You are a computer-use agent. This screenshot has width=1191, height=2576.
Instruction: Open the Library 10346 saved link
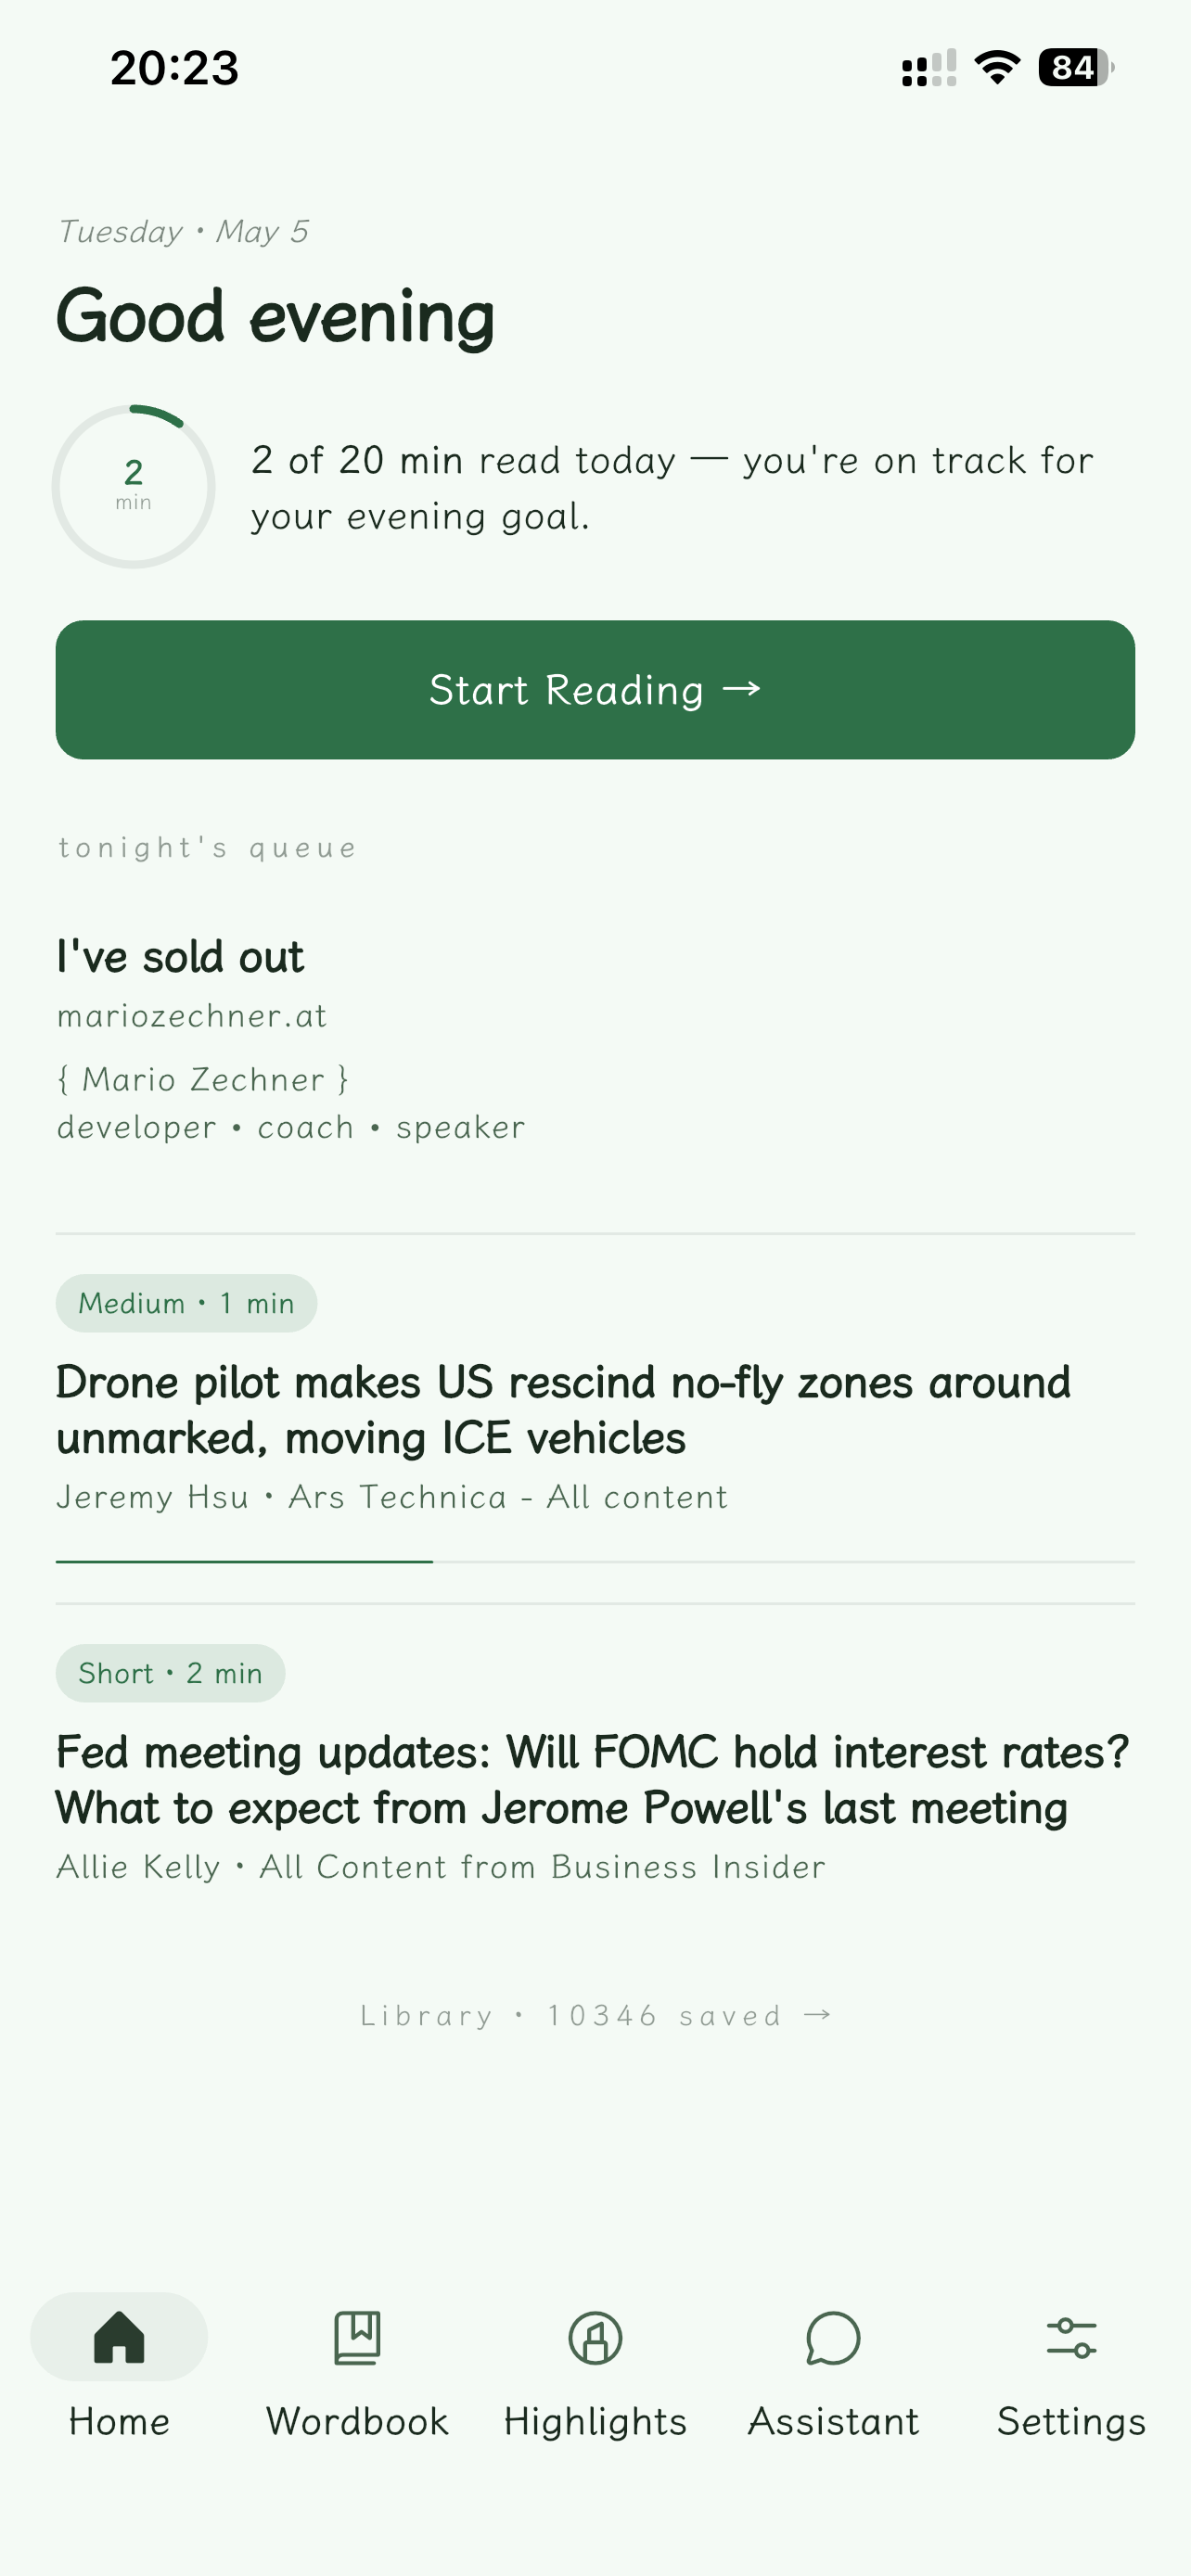(x=595, y=2015)
